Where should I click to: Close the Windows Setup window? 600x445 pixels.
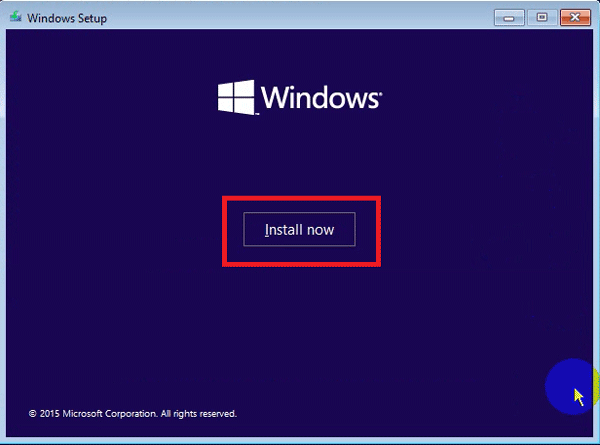click(x=574, y=17)
